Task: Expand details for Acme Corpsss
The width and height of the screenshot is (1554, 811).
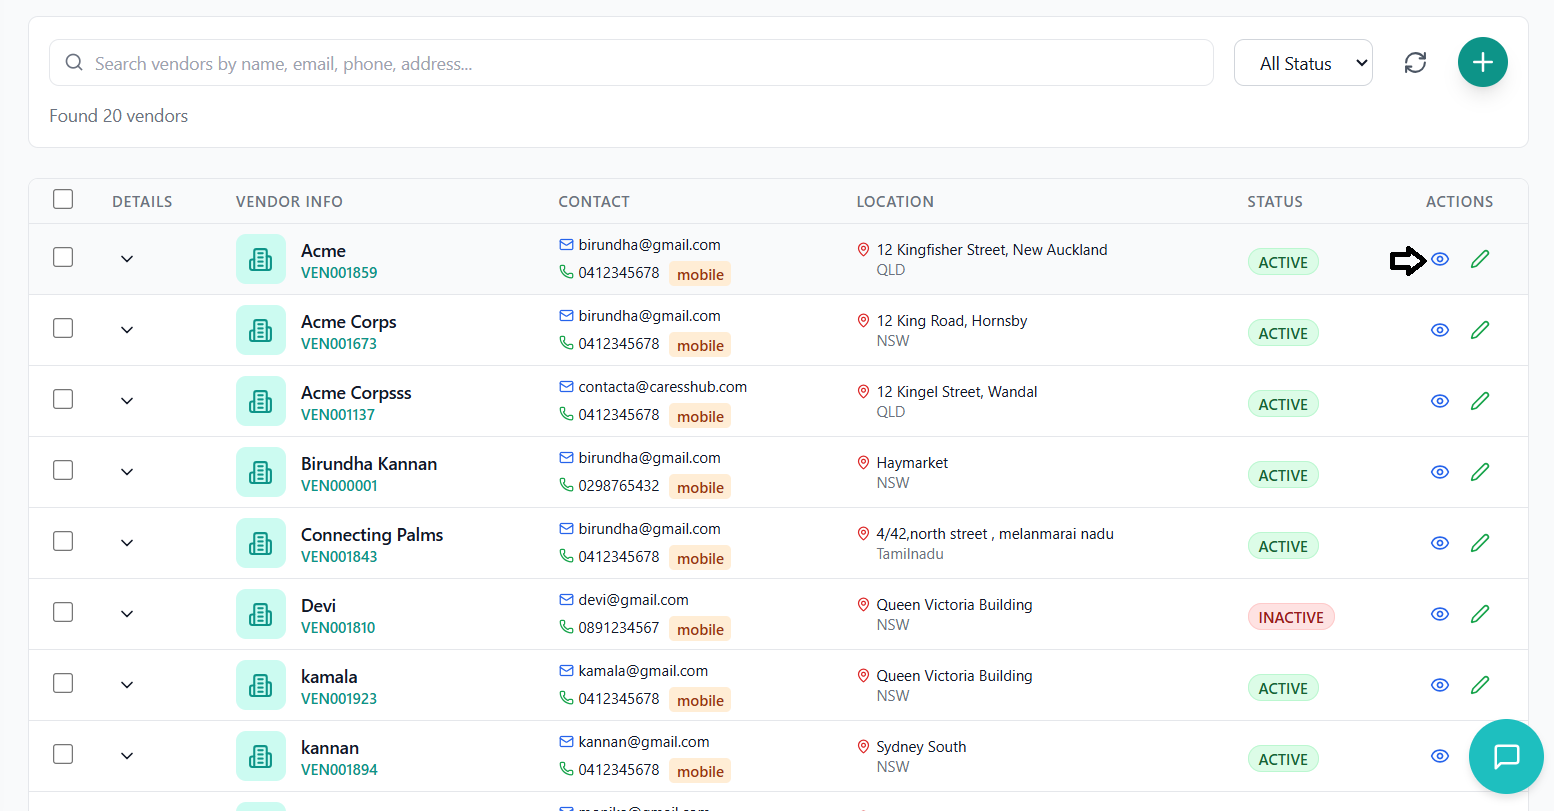Action: click(127, 400)
